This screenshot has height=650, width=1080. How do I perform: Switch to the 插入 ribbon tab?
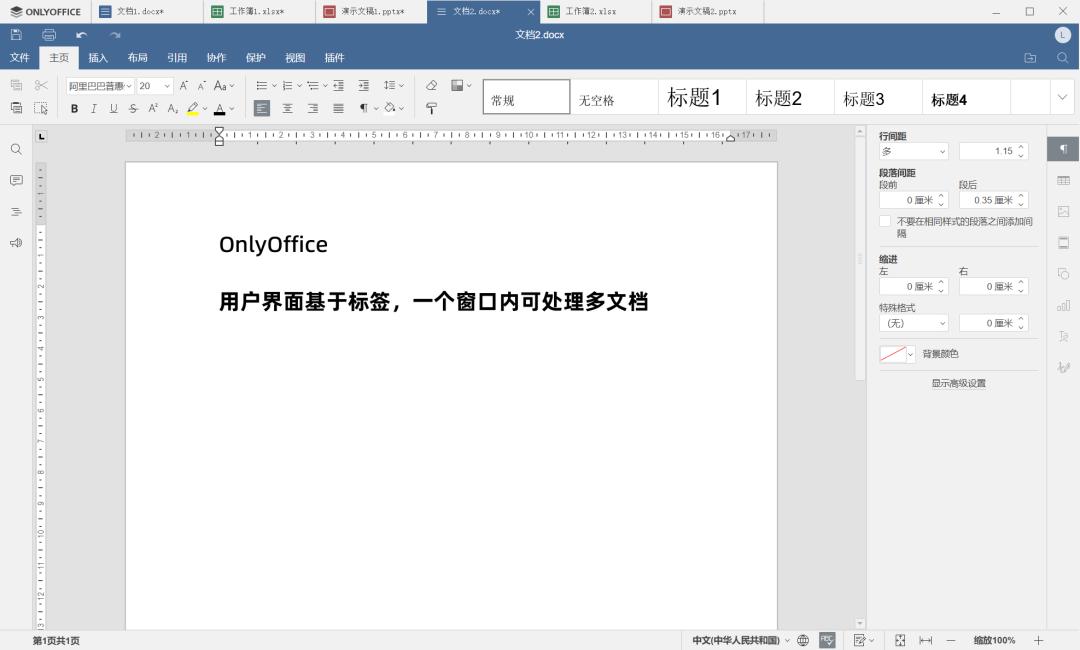(x=97, y=57)
